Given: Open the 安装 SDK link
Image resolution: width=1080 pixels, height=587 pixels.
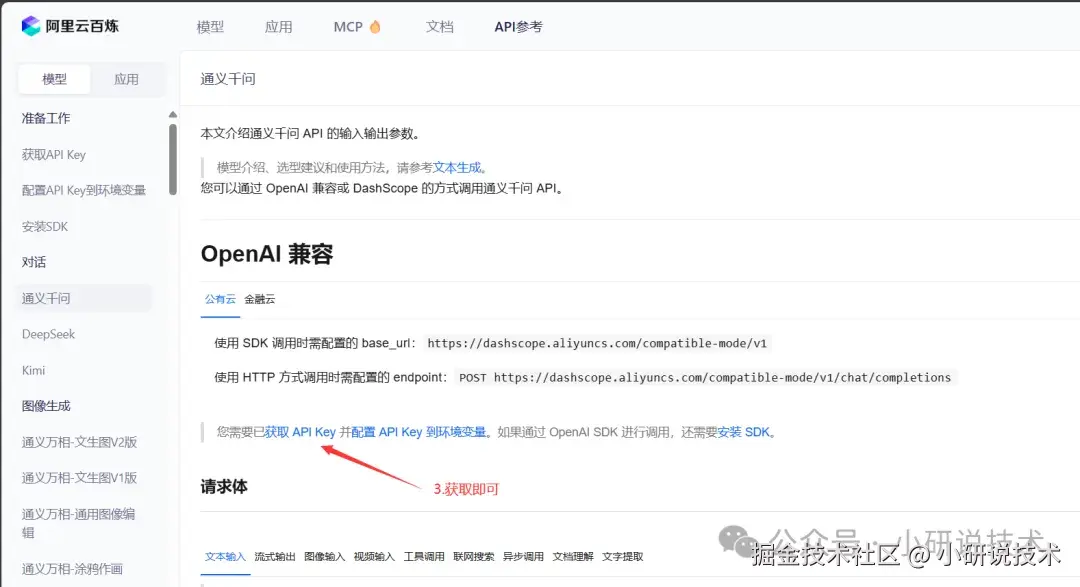Looking at the screenshot, I should coord(744,432).
